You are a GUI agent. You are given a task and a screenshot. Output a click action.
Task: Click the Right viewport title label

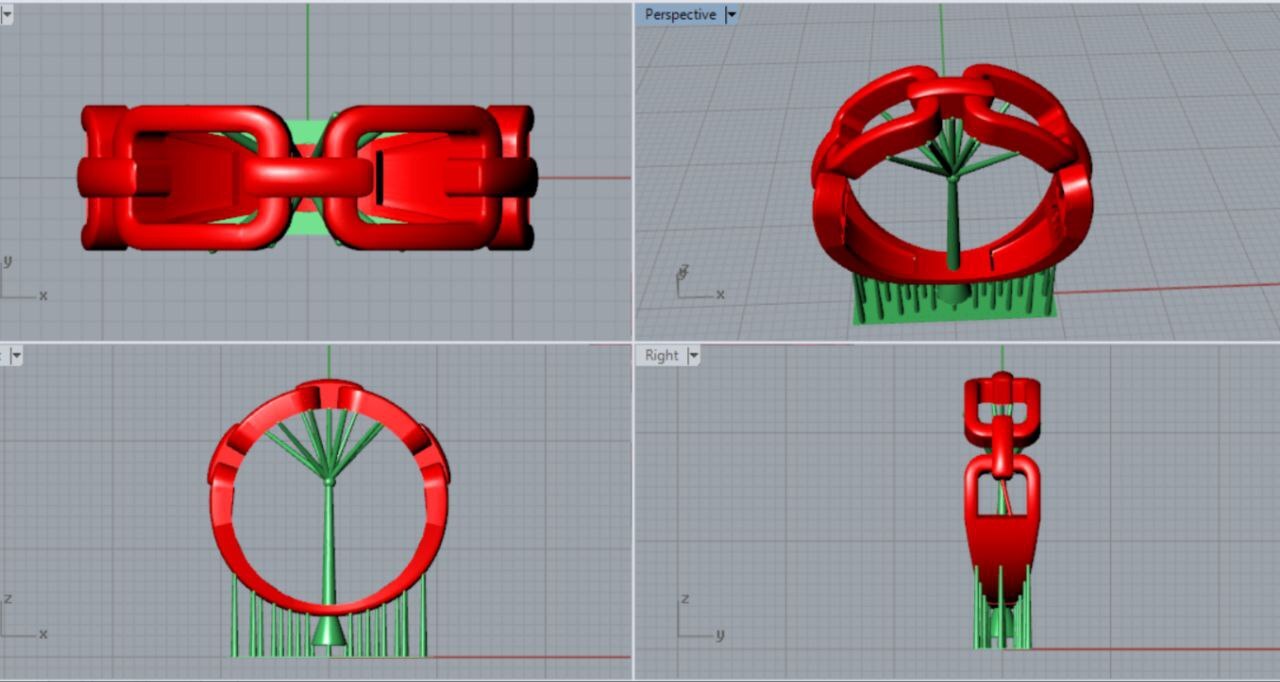point(661,356)
